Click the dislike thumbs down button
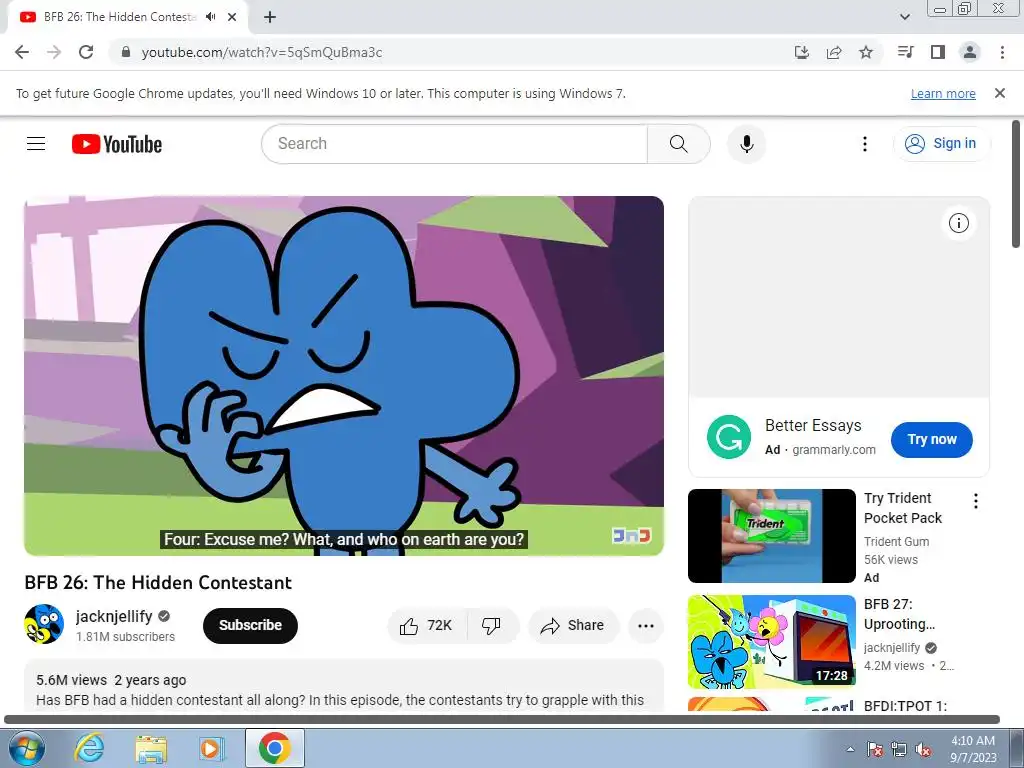Image resolution: width=1024 pixels, height=768 pixels. coord(492,626)
